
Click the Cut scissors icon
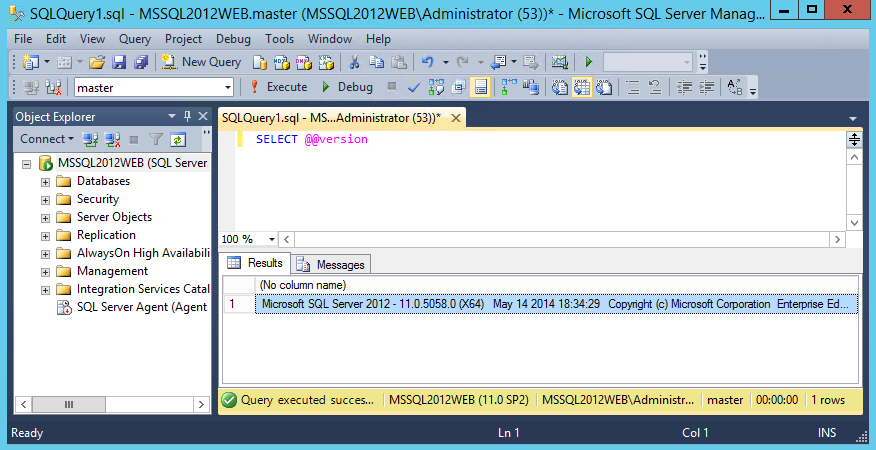355,62
